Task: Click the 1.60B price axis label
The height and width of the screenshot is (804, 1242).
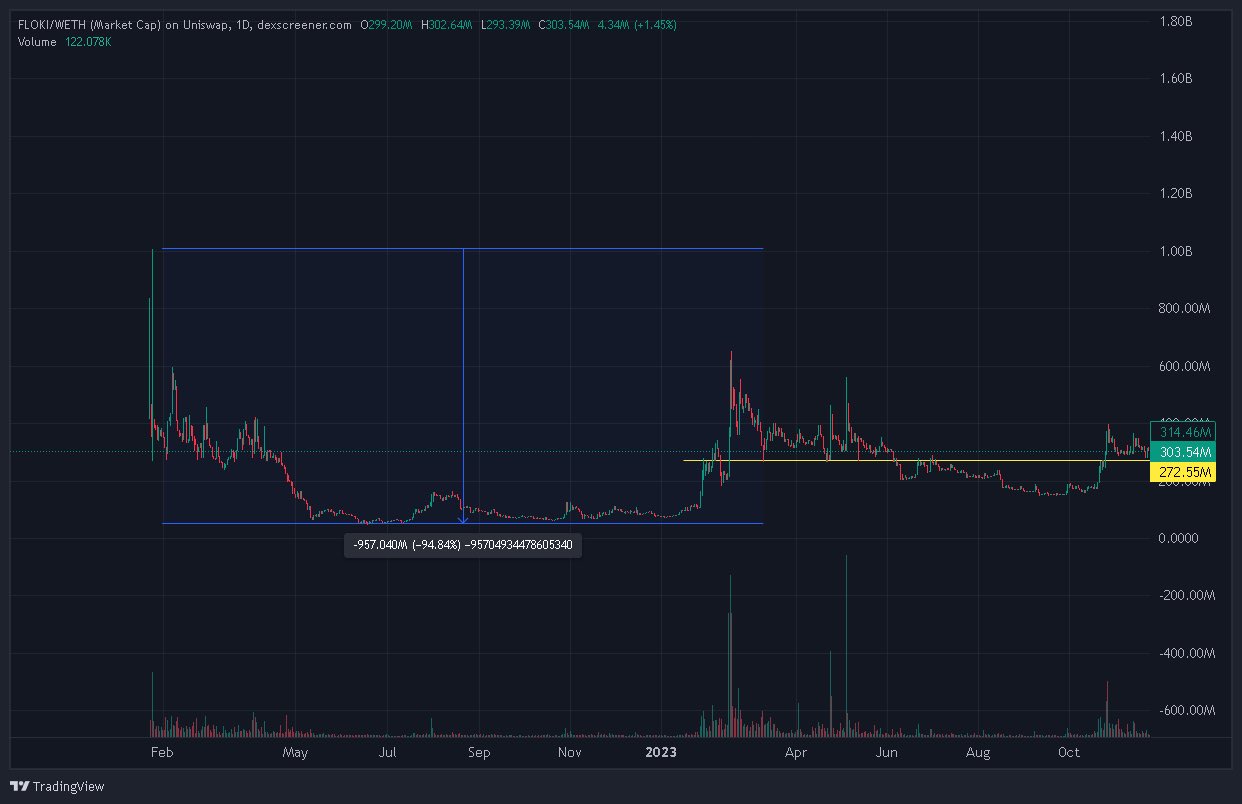Action: click(x=1174, y=78)
